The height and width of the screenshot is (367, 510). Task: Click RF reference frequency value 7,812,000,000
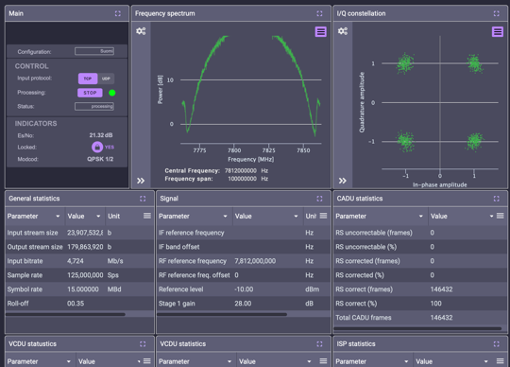(255, 261)
